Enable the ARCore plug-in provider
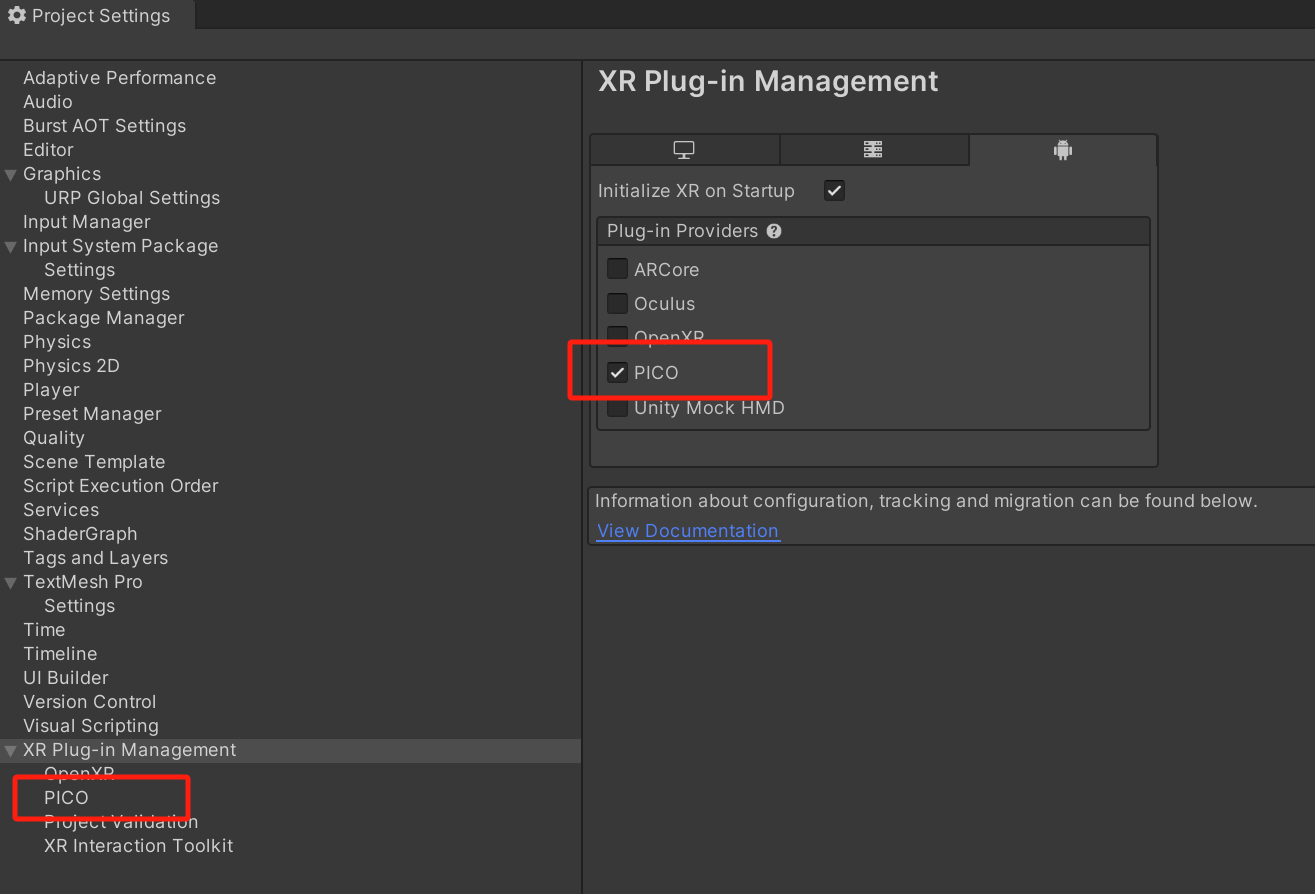1315x894 pixels. coord(617,269)
